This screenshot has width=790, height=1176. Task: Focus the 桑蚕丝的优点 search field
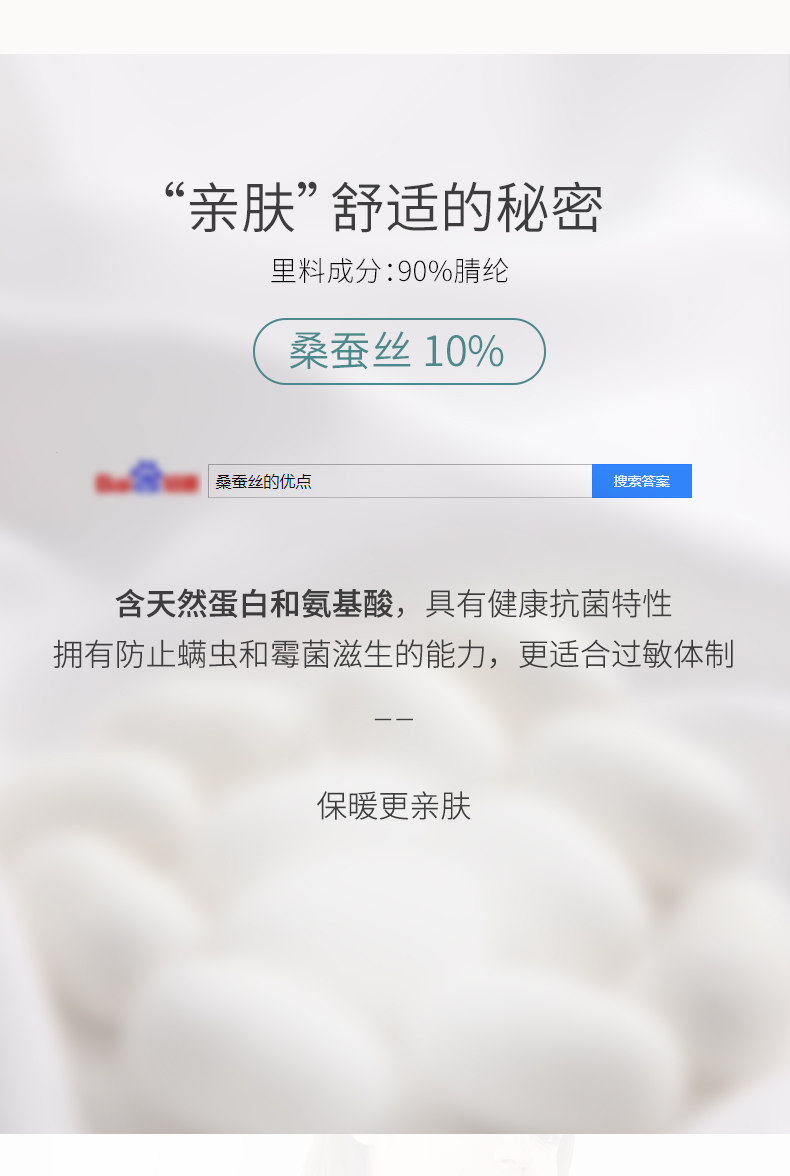[x=400, y=481]
